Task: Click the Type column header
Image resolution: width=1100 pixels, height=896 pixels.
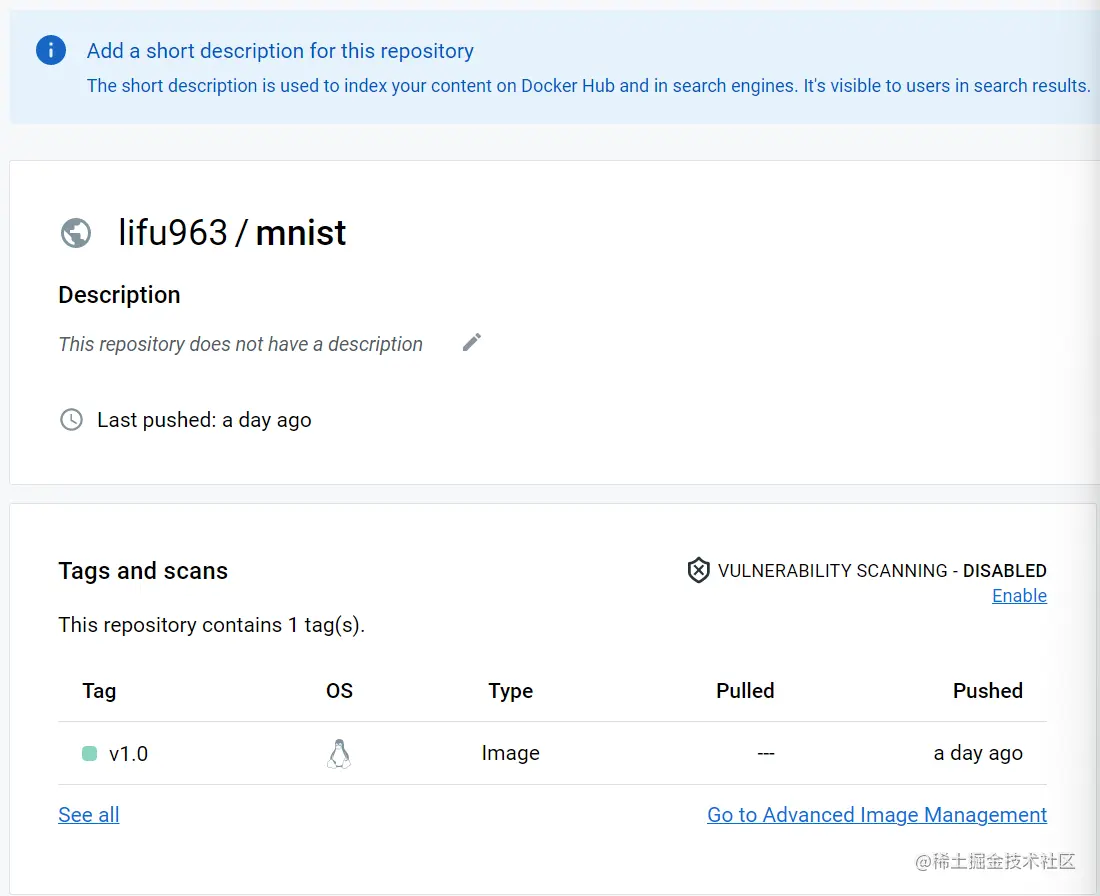Action: 510,691
